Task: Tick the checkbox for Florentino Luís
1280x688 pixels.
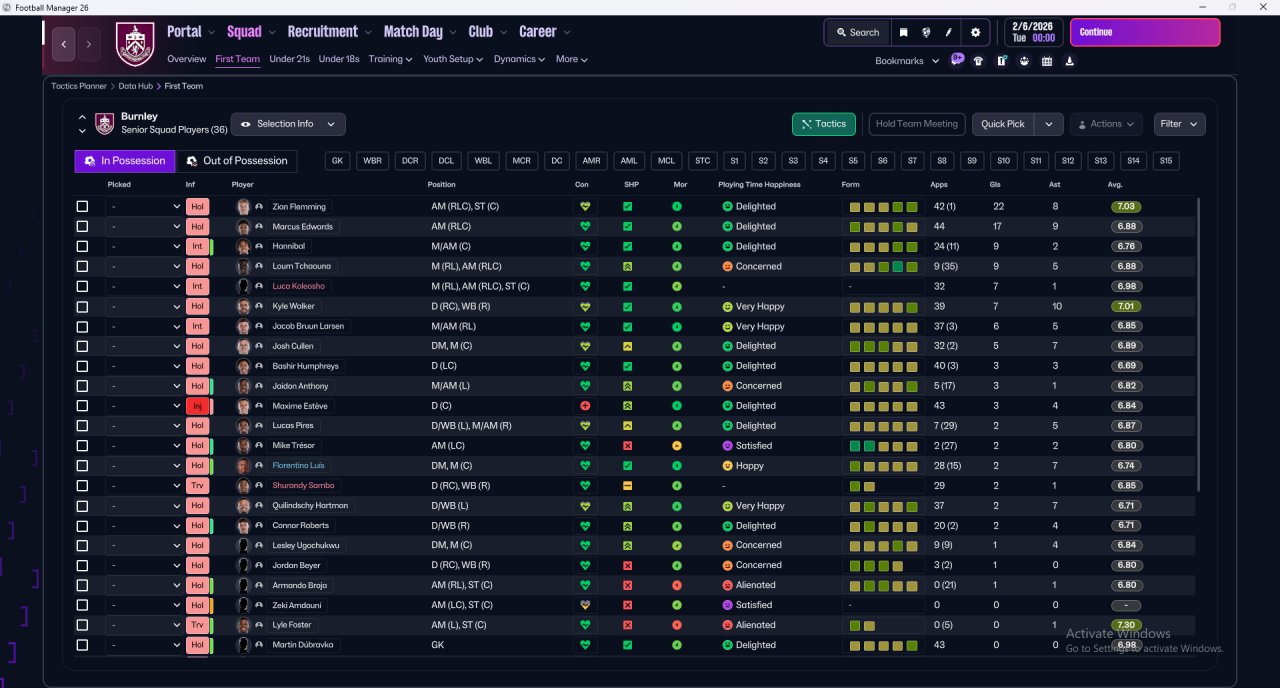Action: [82, 465]
